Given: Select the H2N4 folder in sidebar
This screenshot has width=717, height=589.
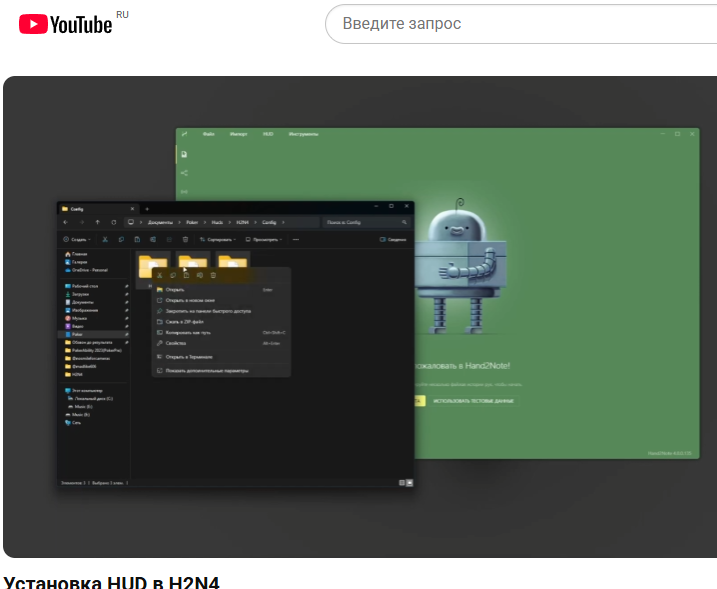Looking at the screenshot, I should 74,375.
